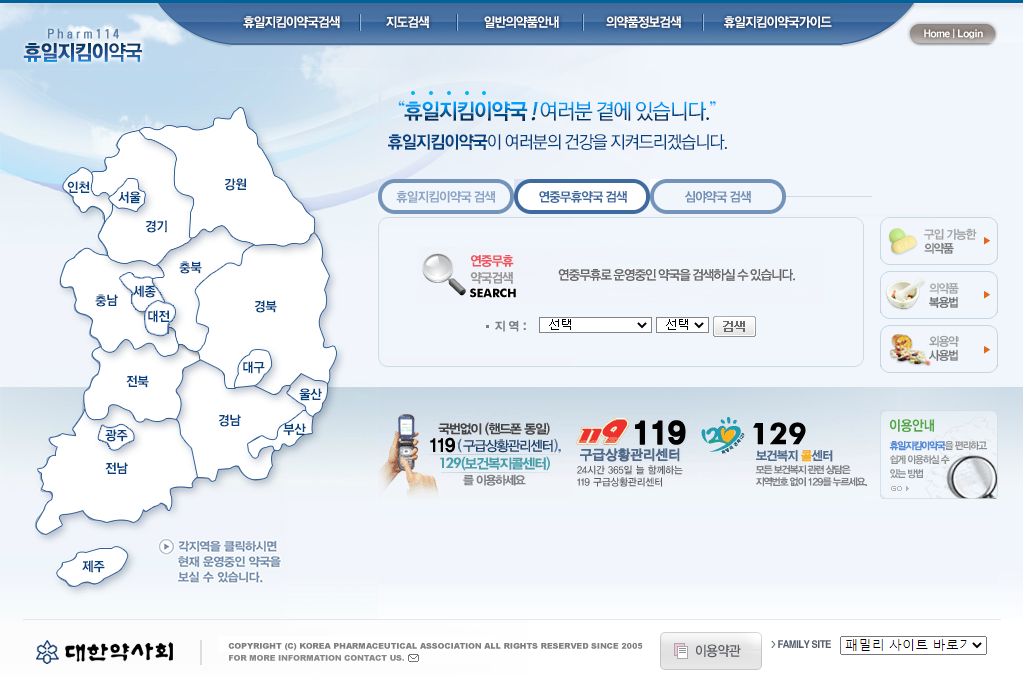Switch to the 휴일지킴이약국 검색 tab

coord(445,196)
